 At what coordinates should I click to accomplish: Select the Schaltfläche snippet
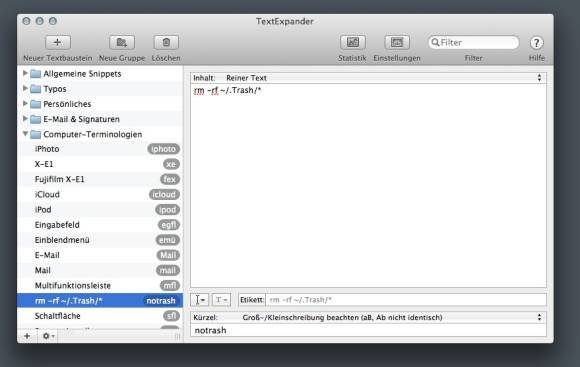100,316
